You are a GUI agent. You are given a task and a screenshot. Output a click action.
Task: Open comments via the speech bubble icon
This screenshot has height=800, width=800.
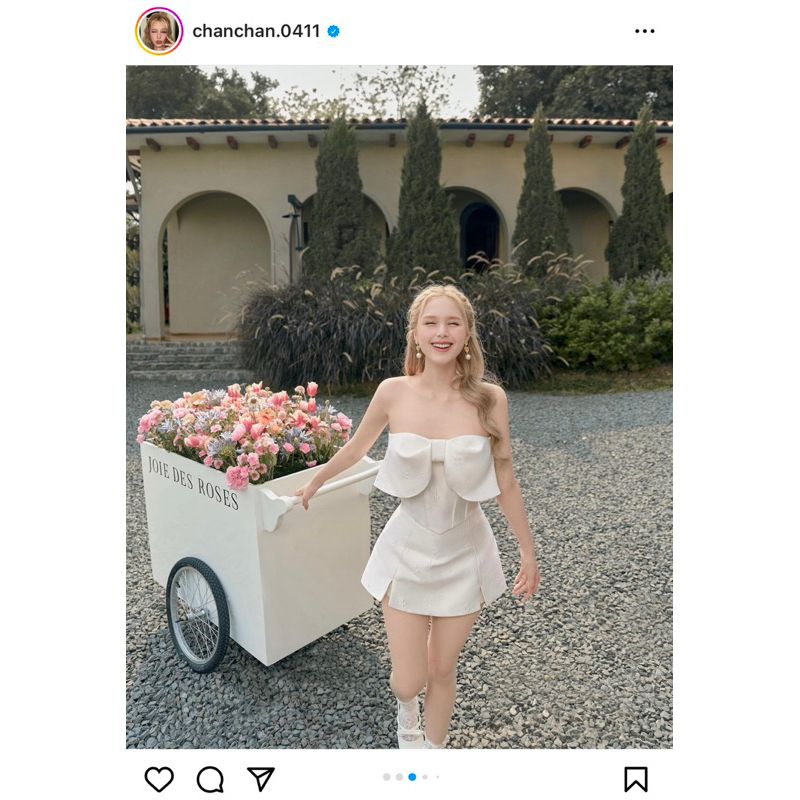pos(210,779)
